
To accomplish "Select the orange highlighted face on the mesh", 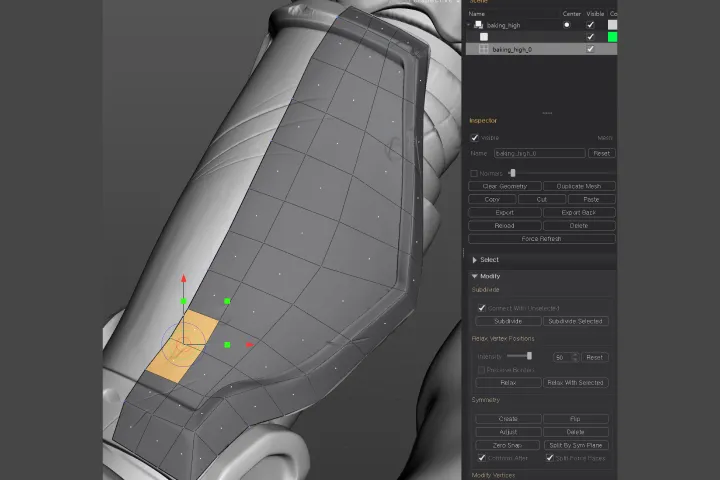I will (183, 346).
